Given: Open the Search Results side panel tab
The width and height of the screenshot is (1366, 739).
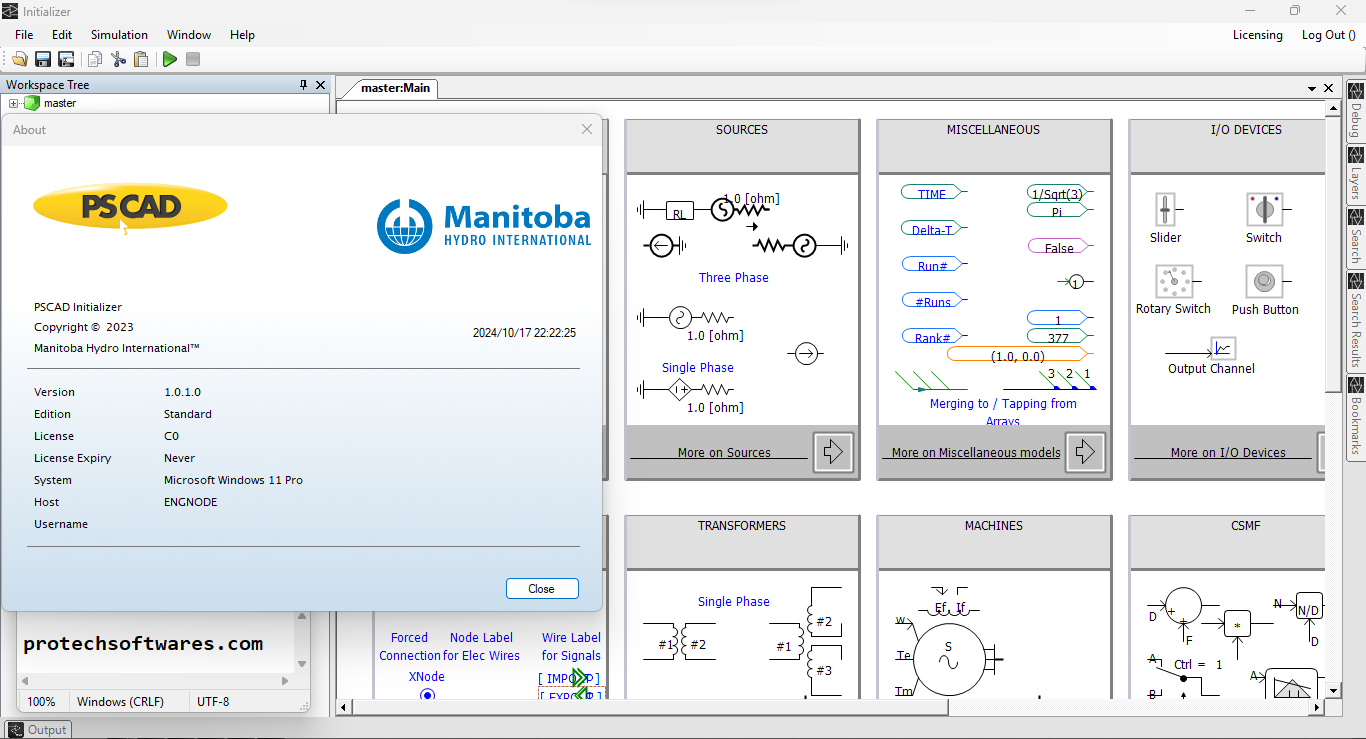Looking at the screenshot, I should click(x=1356, y=321).
